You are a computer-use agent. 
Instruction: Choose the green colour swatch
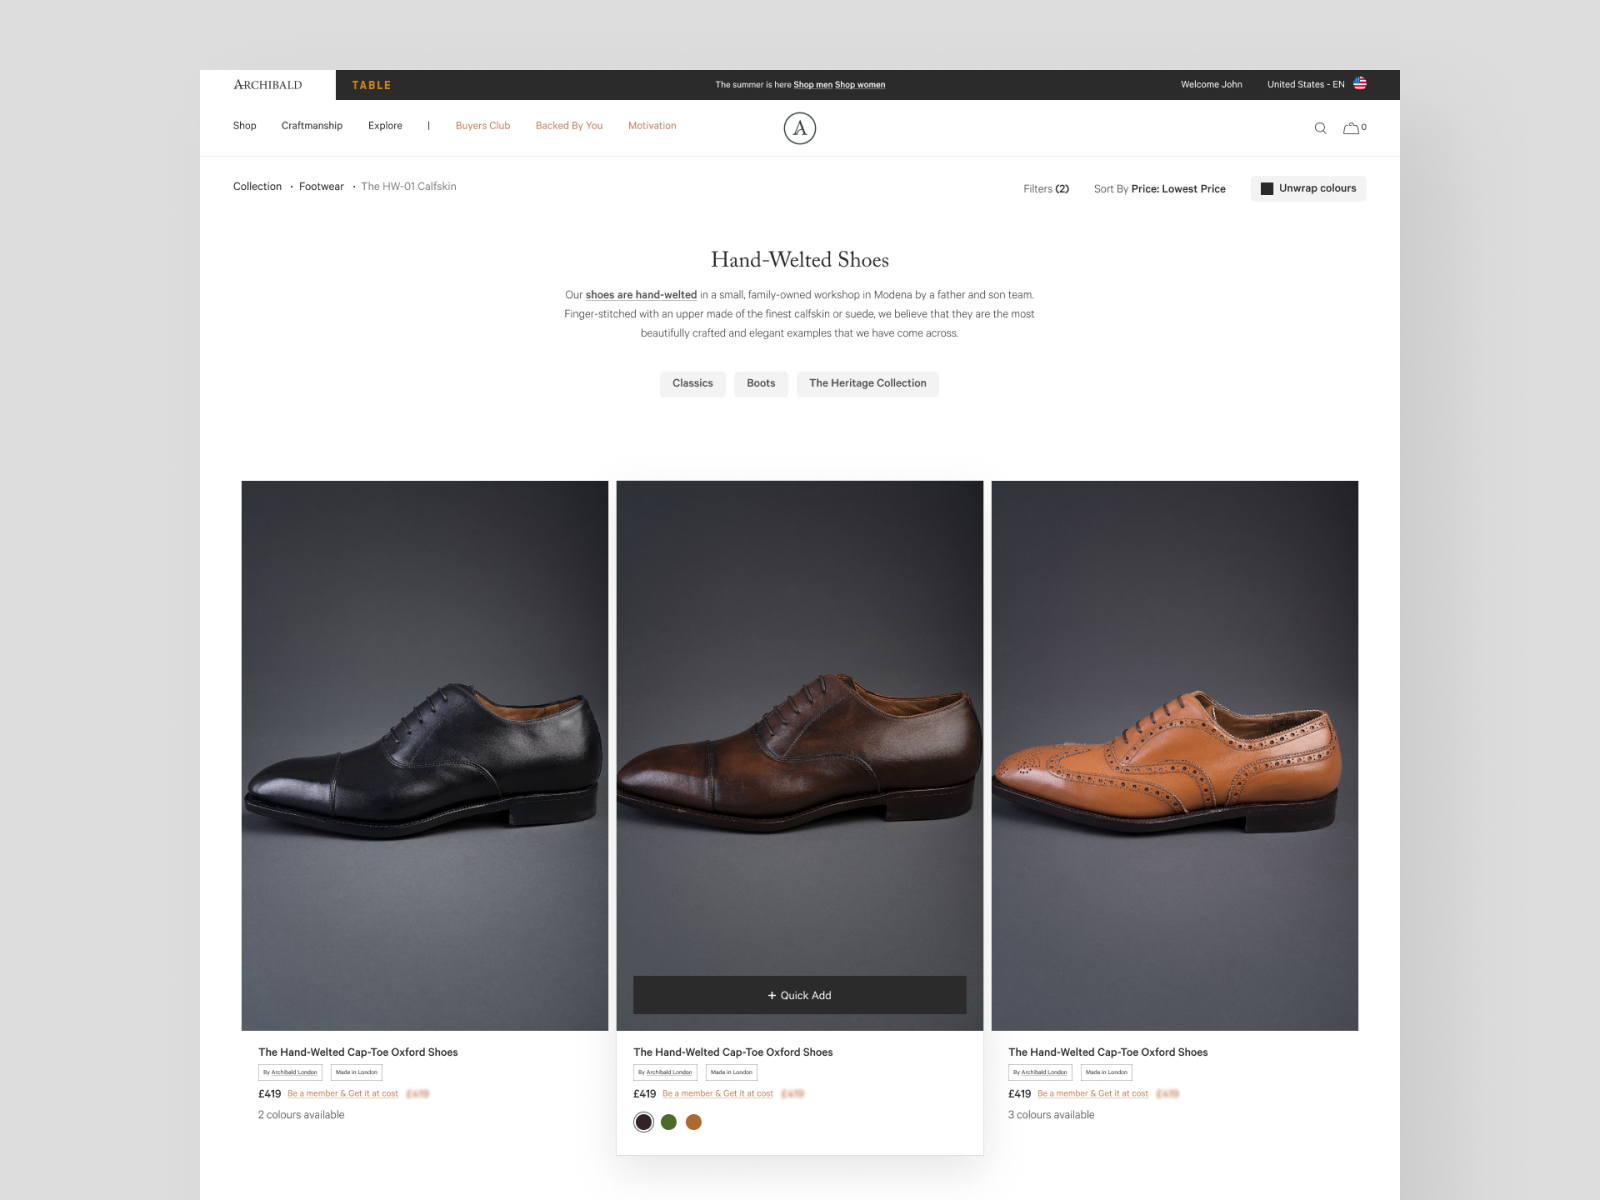click(669, 1122)
